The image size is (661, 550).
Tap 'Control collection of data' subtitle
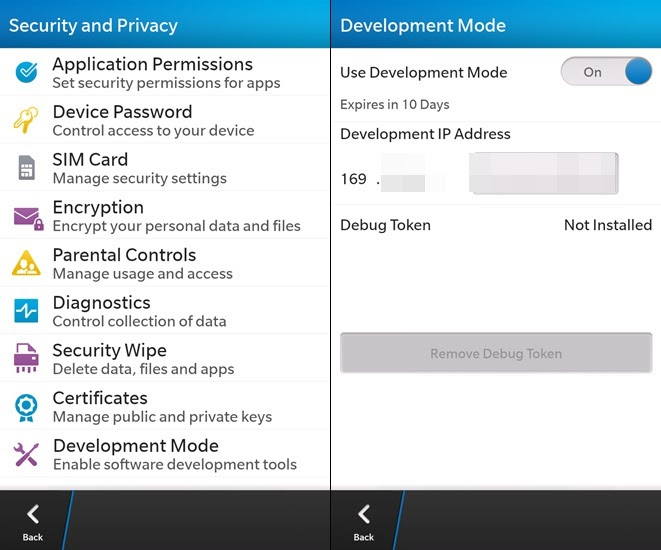(x=140, y=322)
